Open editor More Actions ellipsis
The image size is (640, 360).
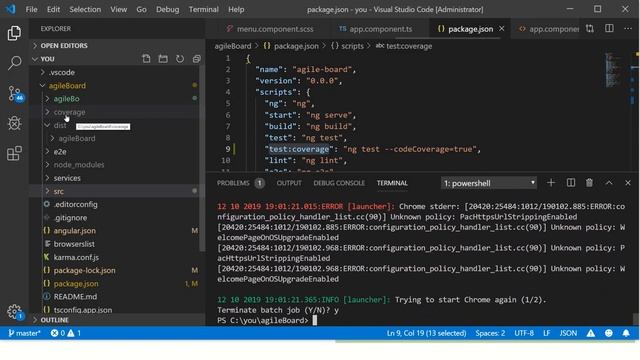pyautogui.click(x=628, y=29)
